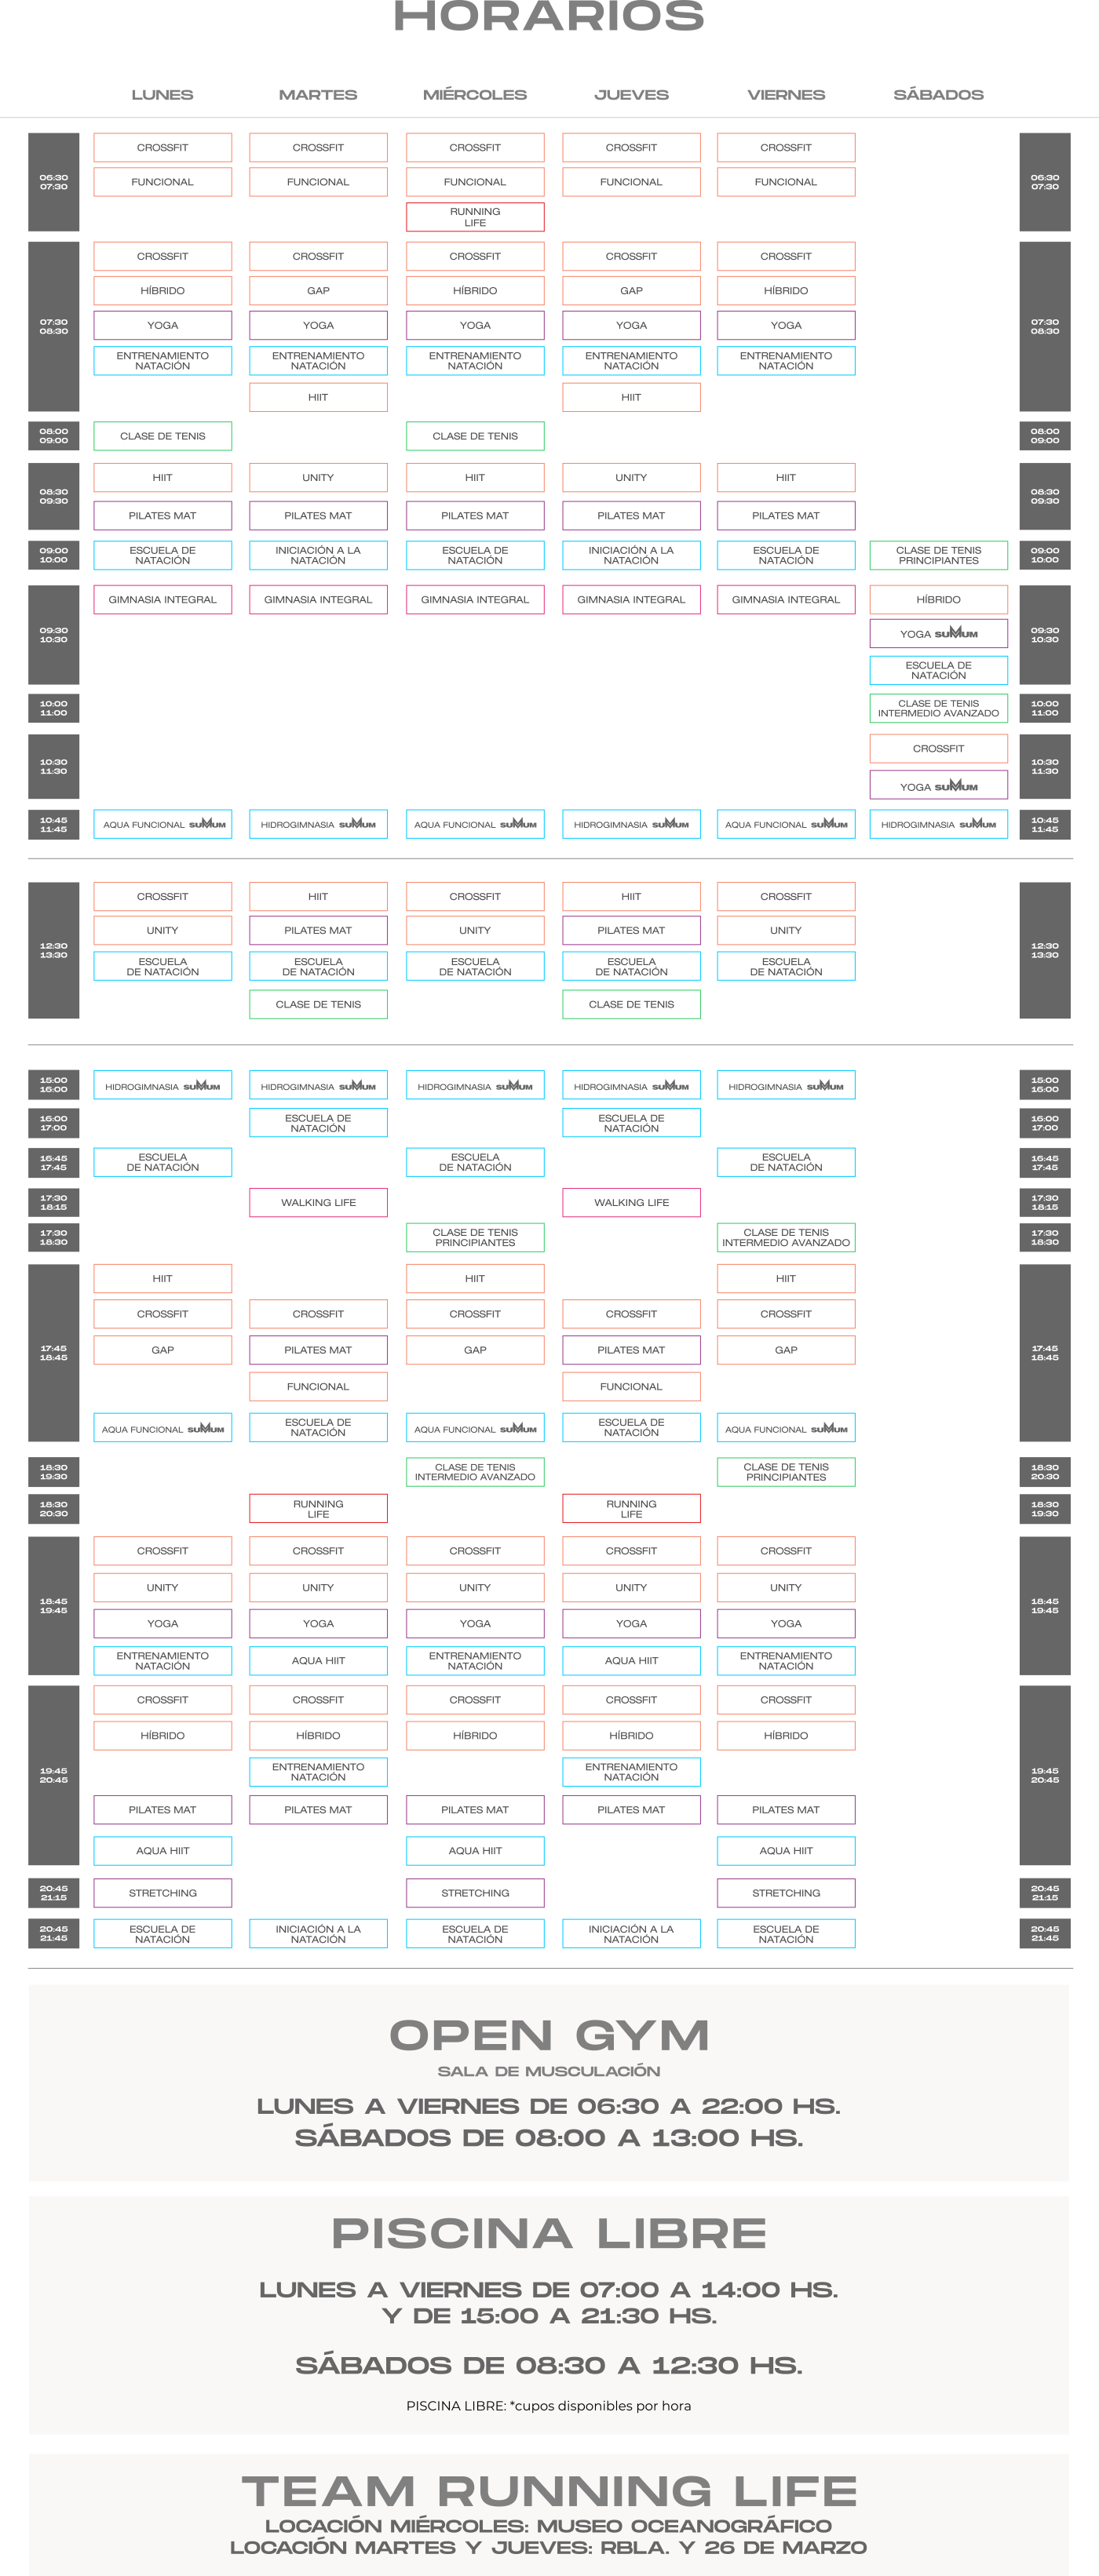The height and width of the screenshot is (2576, 1099).
Task: Click the Híbrido class on Saturday
Action: (938, 599)
